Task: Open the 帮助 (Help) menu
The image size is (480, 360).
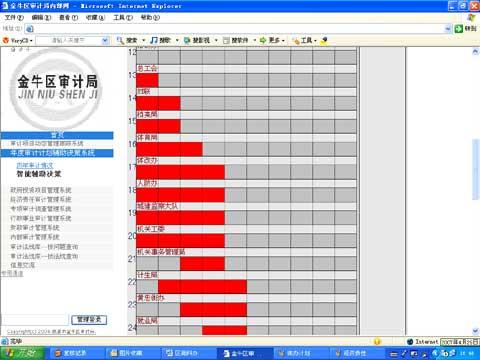Action: pyautogui.click(x=150, y=17)
